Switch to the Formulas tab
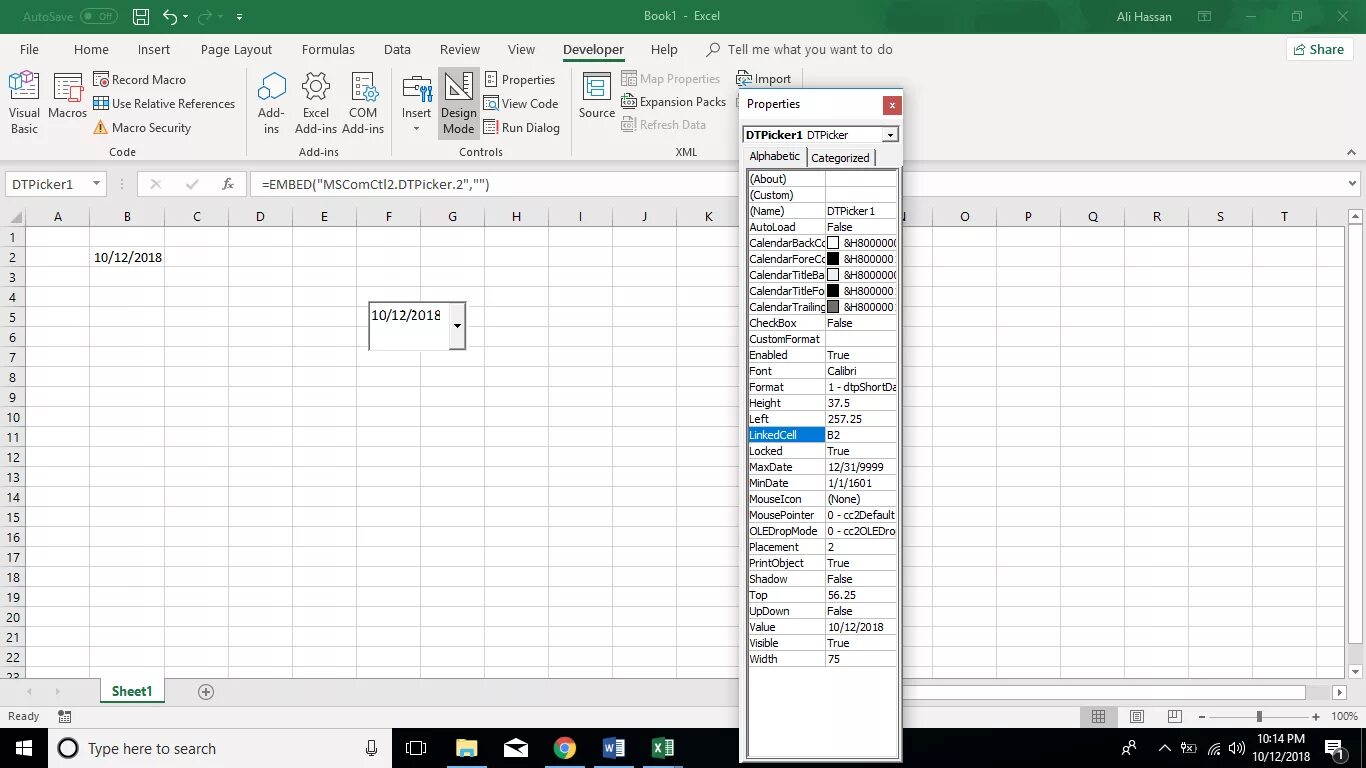The width and height of the screenshot is (1366, 768). click(328, 49)
